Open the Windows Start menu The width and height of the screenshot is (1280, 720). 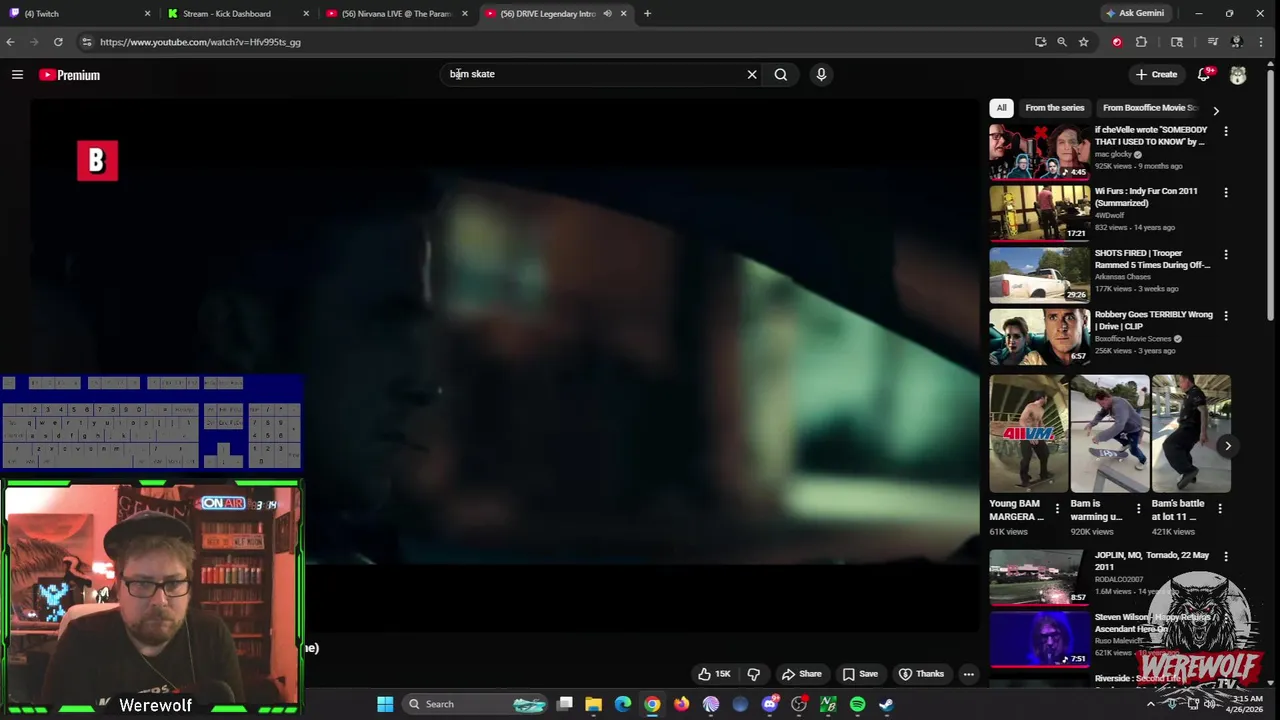click(x=385, y=704)
